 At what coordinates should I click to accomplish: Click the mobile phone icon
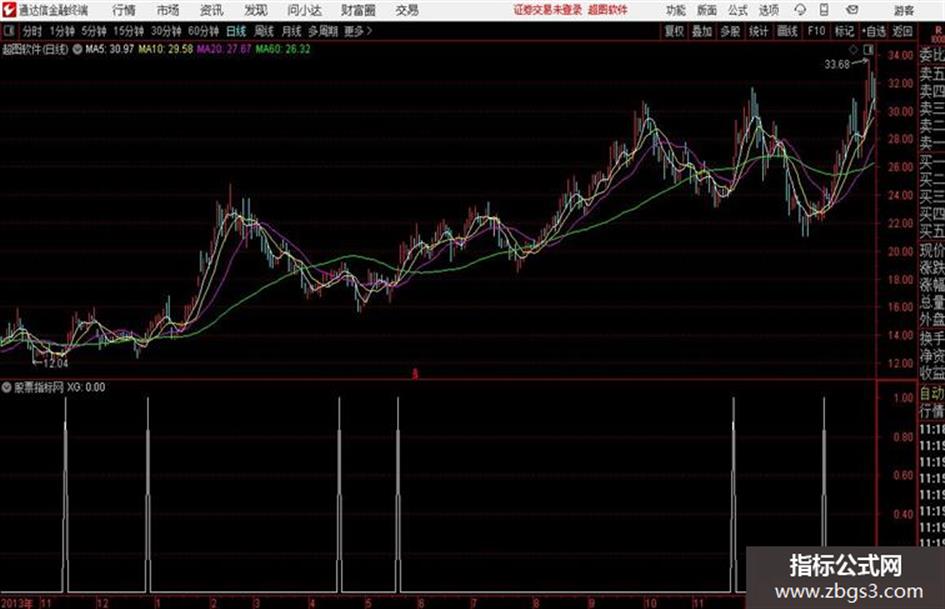click(824, 10)
